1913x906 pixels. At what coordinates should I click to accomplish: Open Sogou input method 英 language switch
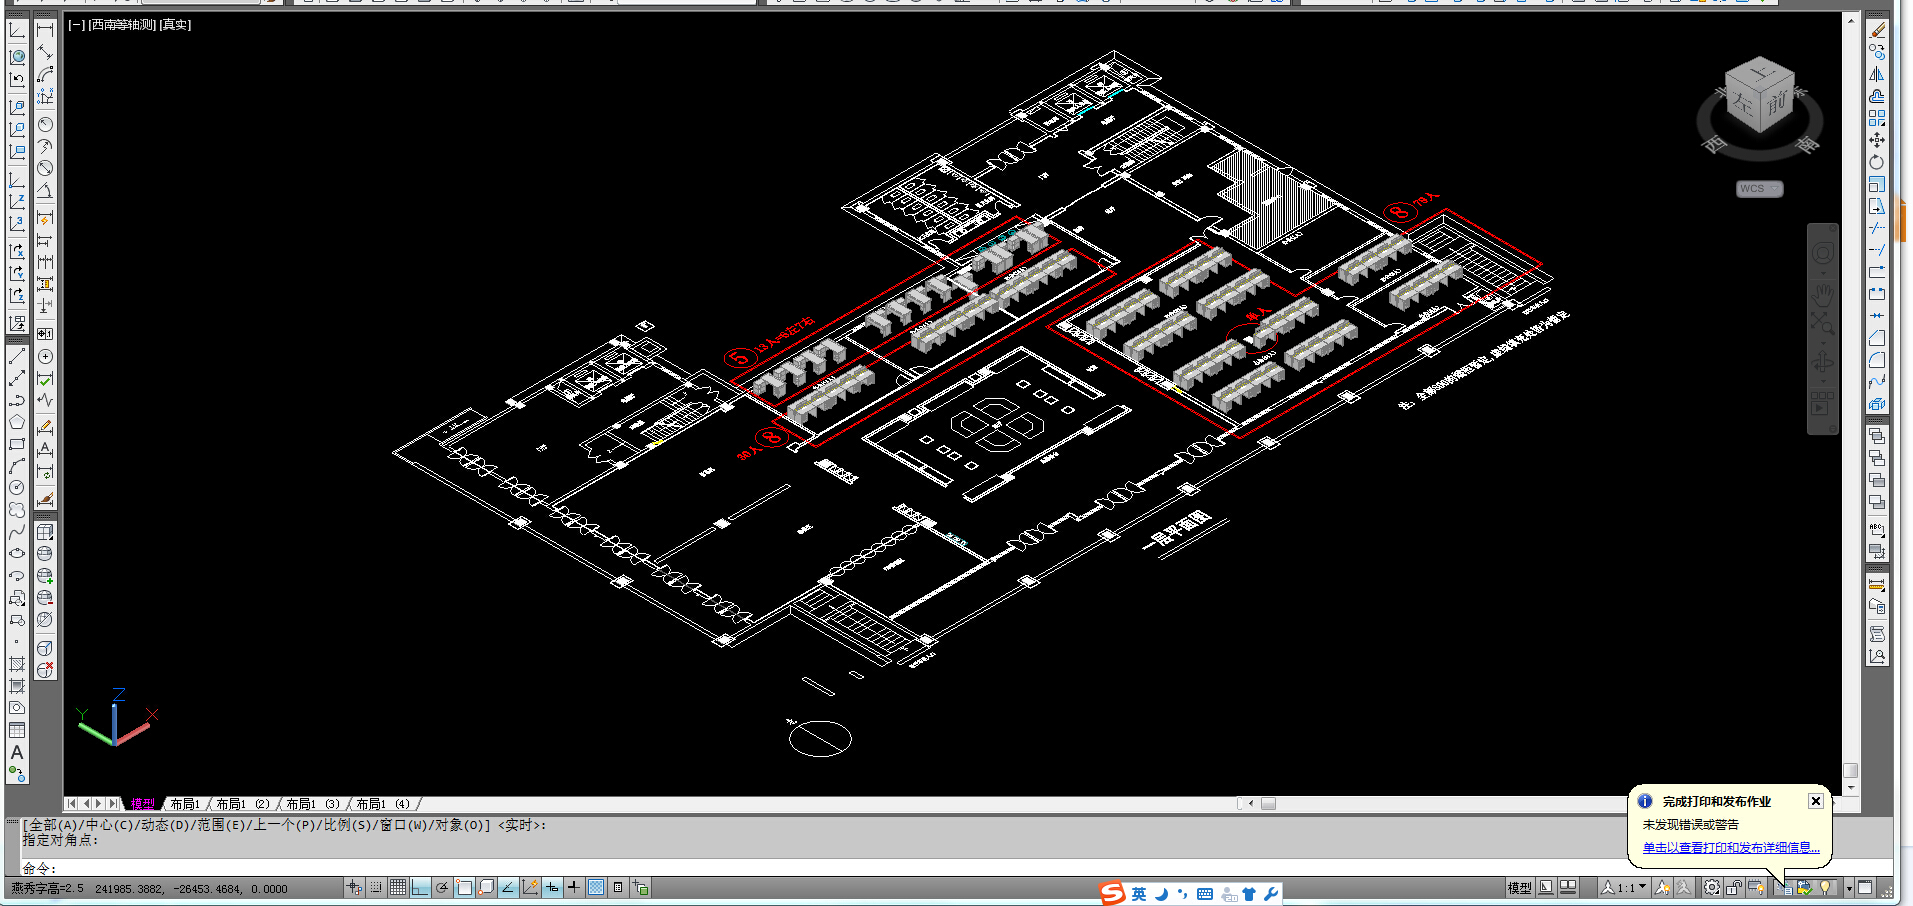click(x=1138, y=893)
